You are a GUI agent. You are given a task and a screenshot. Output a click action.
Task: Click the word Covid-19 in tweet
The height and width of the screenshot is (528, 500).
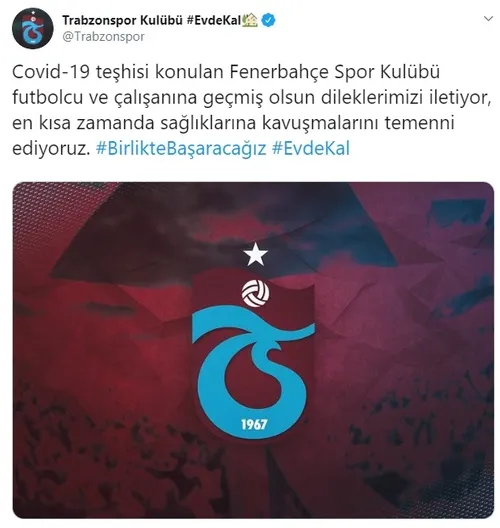(x=51, y=72)
